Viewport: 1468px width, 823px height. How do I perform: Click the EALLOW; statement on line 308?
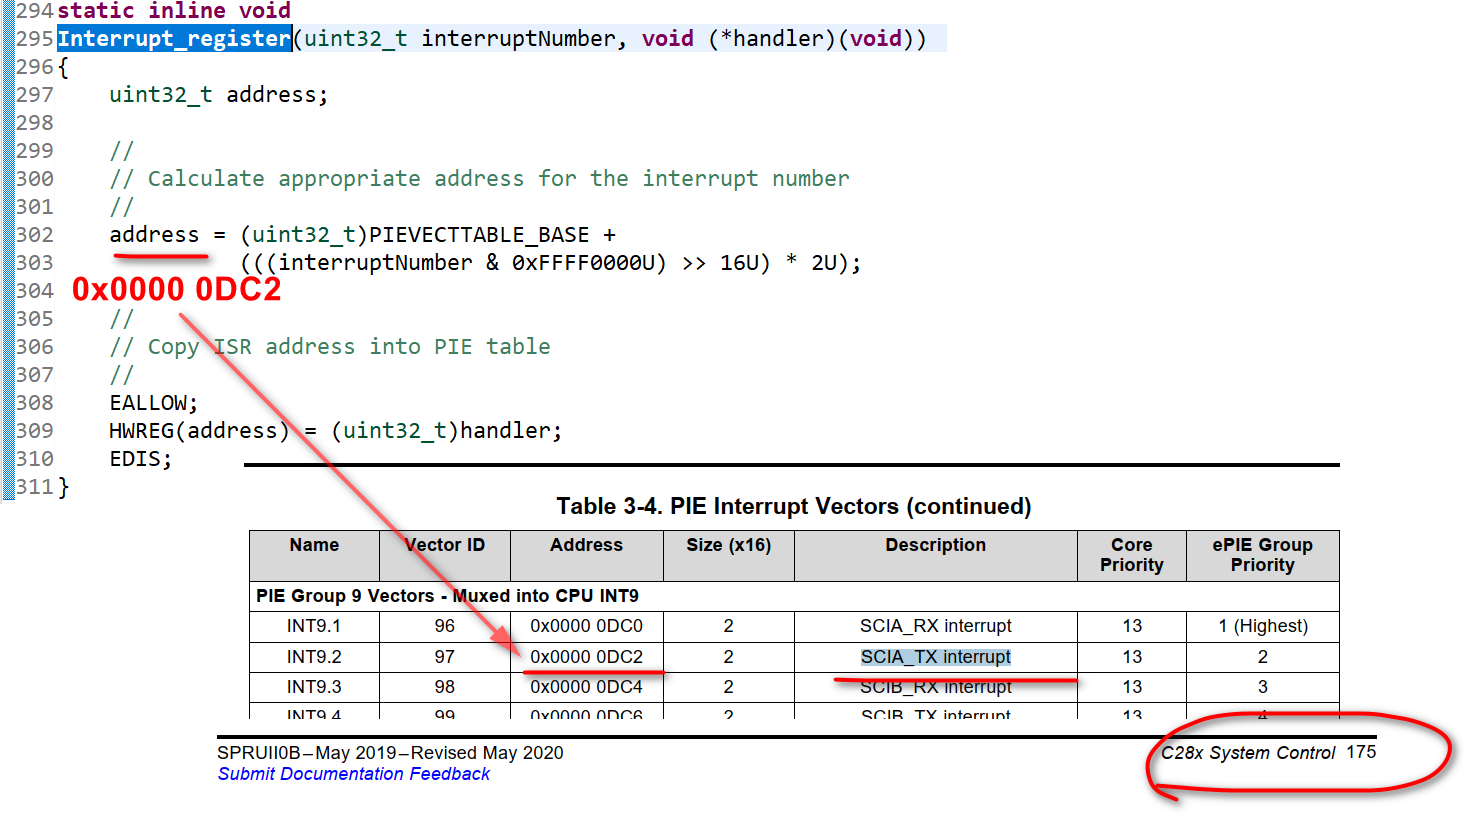[154, 403]
